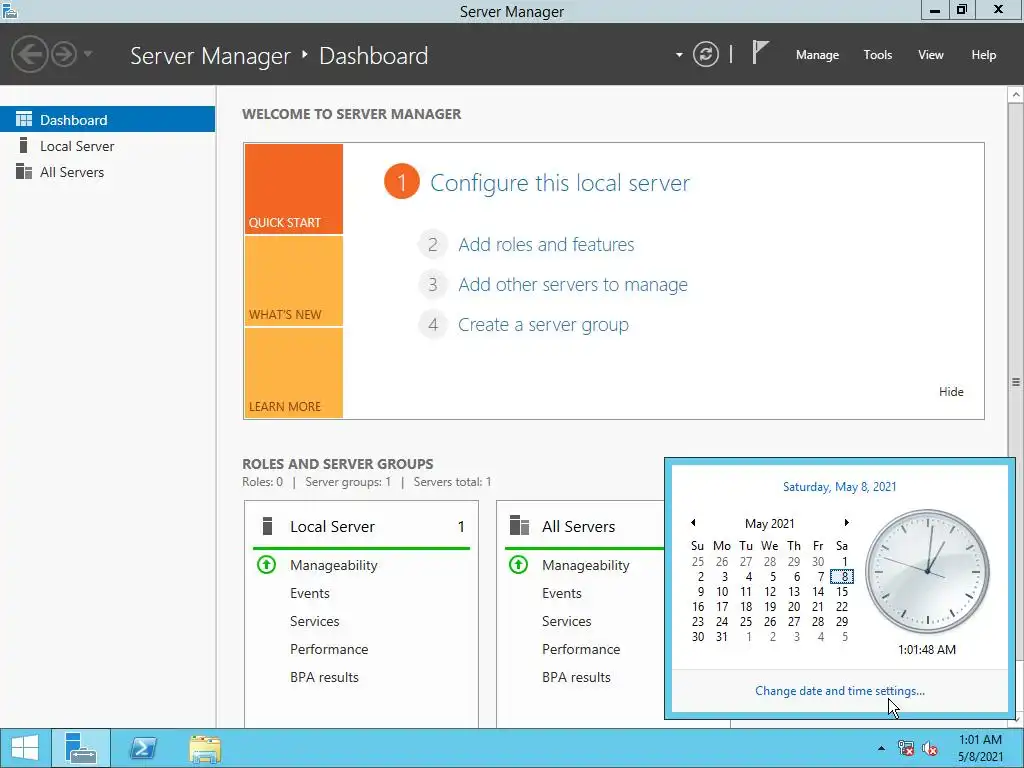The height and width of the screenshot is (768, 1024).
Task: Click Configure this local server
Action: coord(560,183)
